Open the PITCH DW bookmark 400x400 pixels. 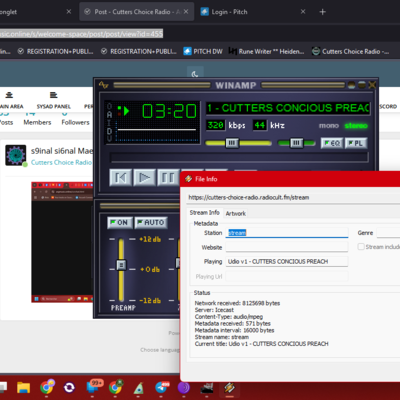203,51
